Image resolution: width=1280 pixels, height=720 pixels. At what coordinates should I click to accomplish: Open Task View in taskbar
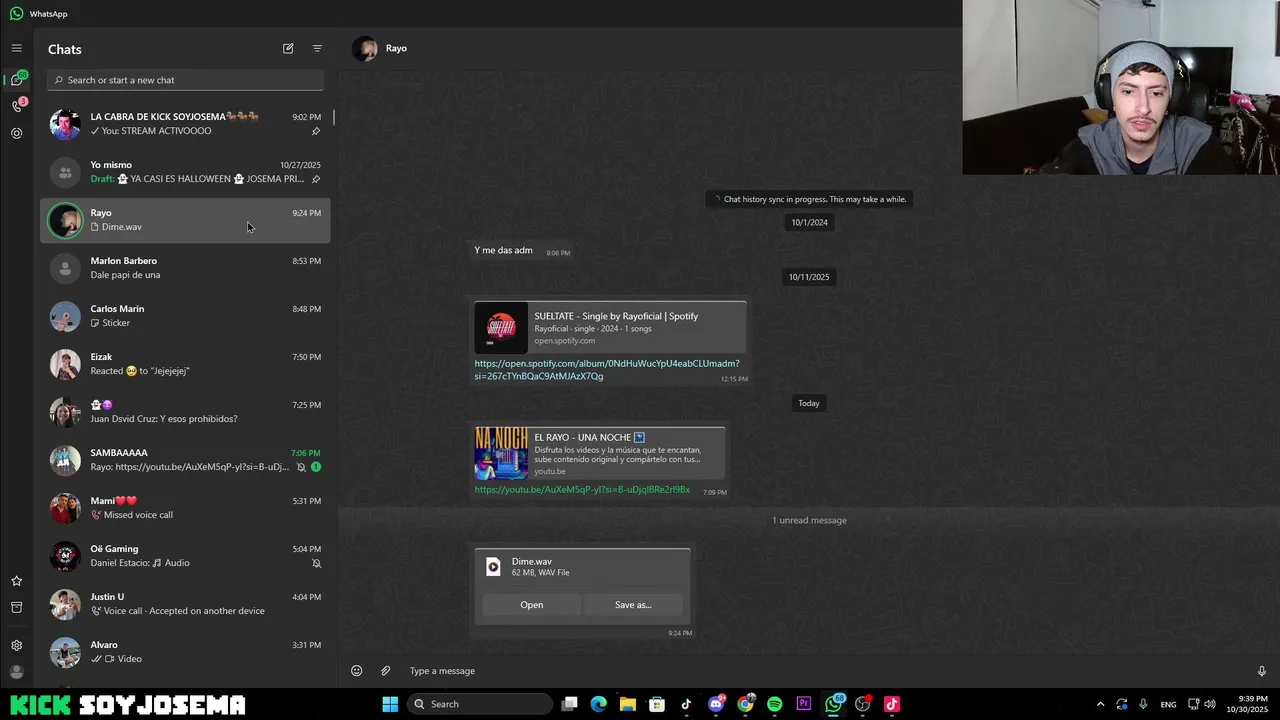click(x=569, y=704)
